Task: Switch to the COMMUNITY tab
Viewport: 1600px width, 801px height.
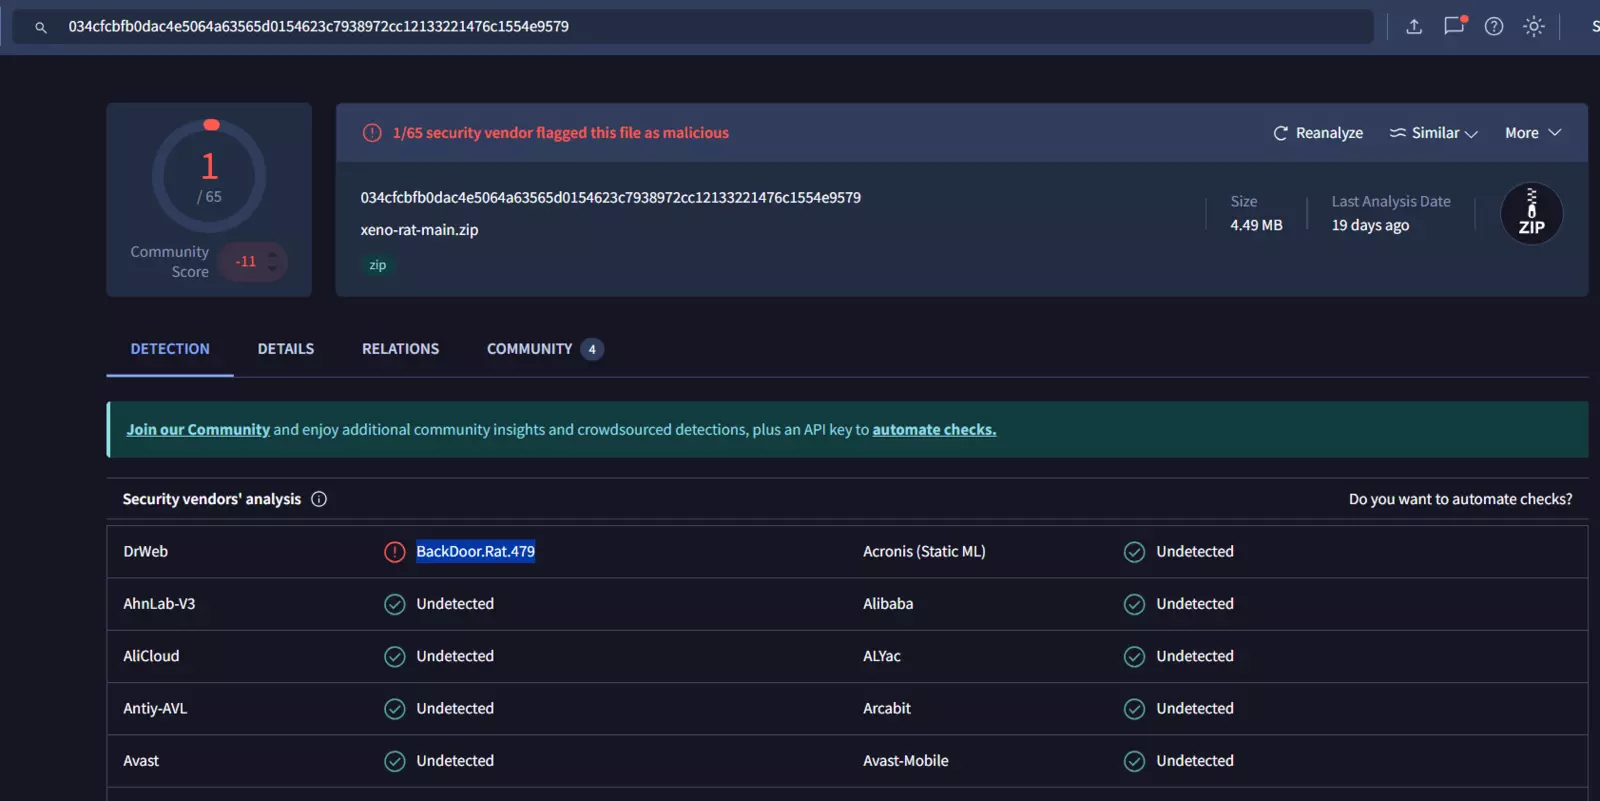Action: coord(545,349)
